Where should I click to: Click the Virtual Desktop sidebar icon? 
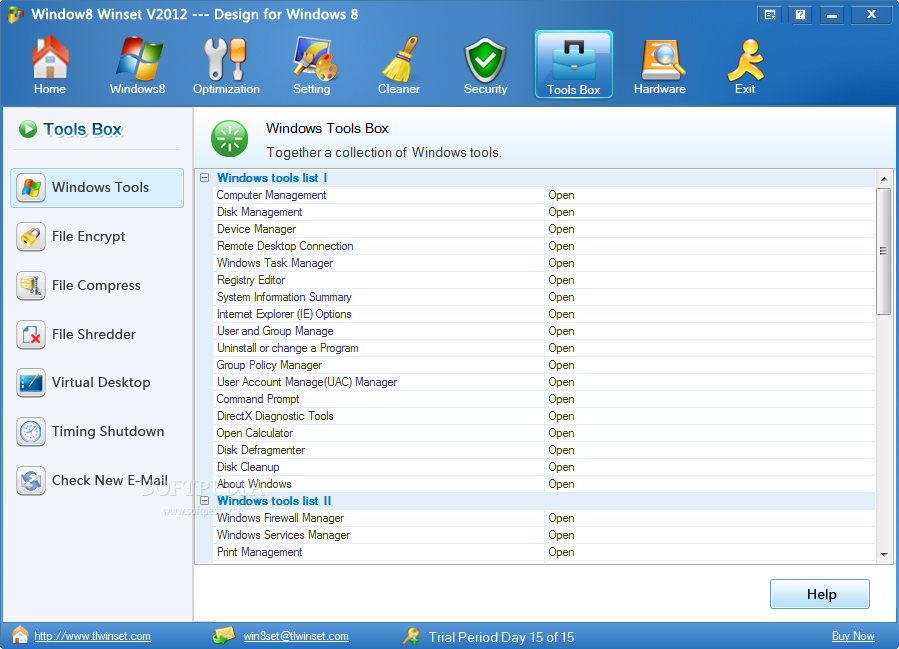click(x=31, y=383)
